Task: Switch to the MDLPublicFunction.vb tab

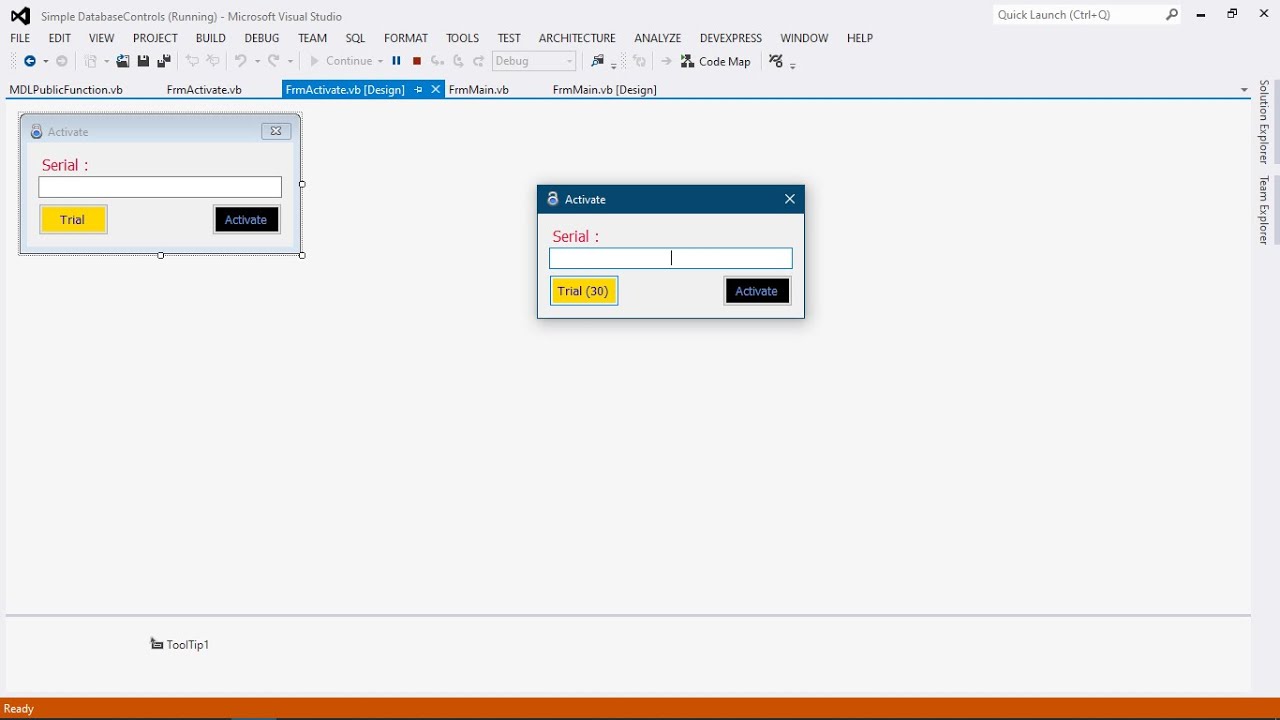Action: click(66, 90)
